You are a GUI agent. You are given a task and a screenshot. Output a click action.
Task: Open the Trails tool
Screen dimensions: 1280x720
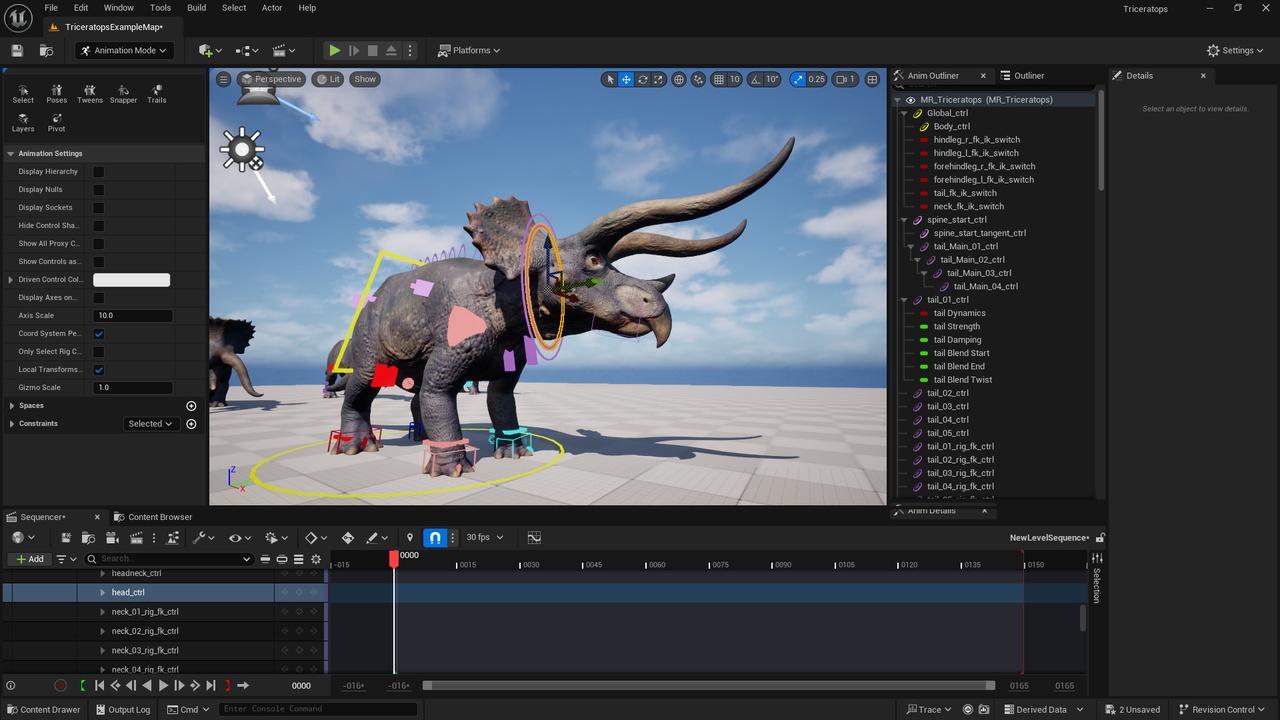coord(157,94)
